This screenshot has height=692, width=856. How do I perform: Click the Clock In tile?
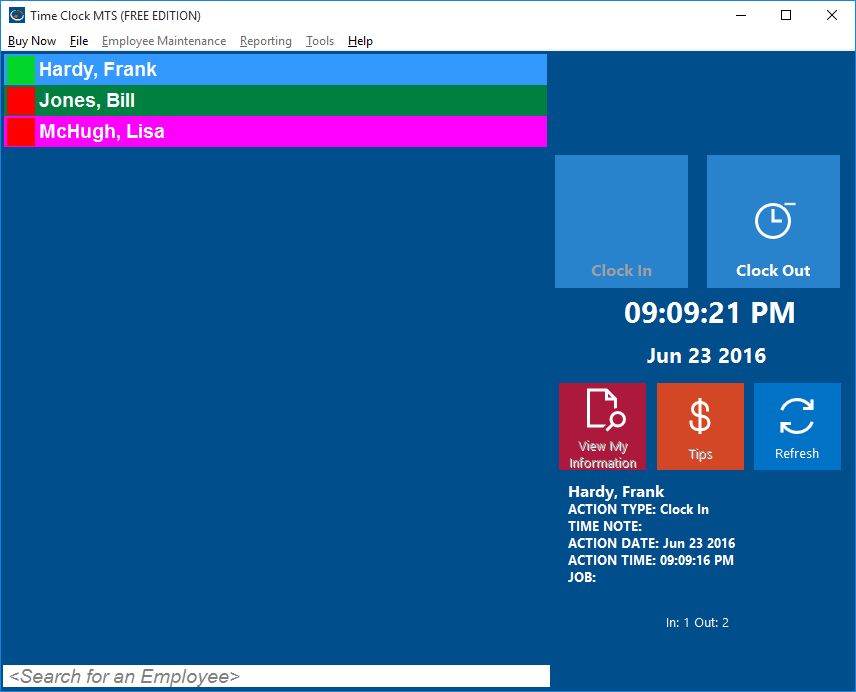(621, 221)
